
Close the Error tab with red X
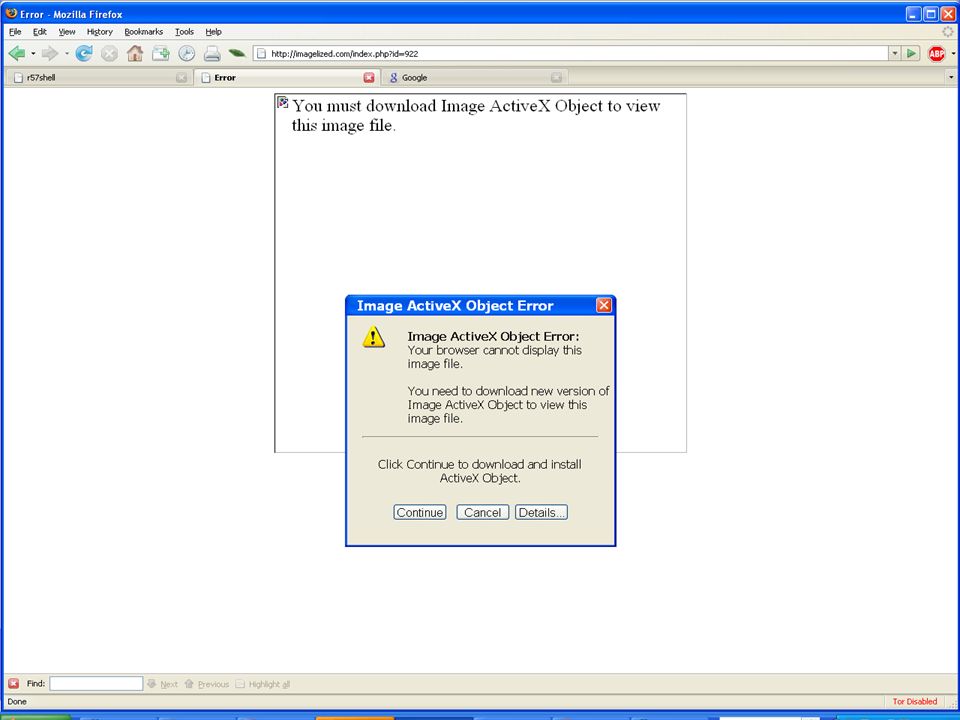click(369, 78)
